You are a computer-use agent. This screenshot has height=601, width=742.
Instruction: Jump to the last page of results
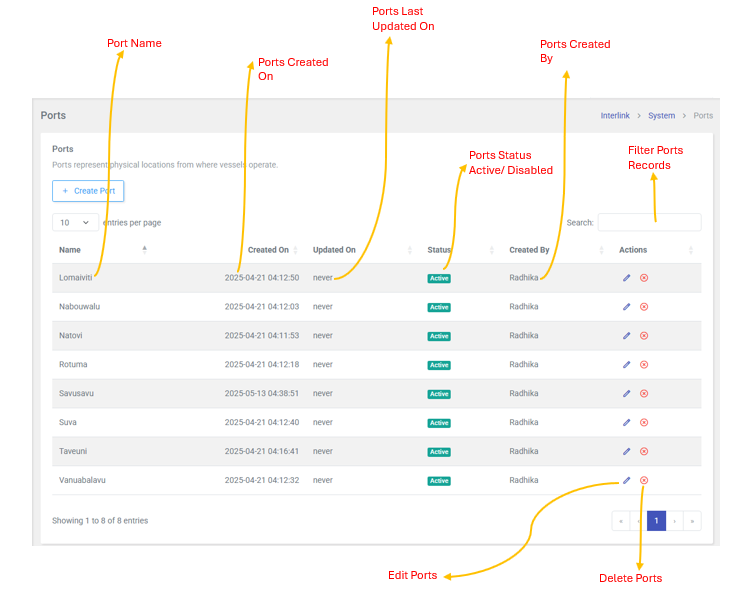click(x=692, y=521)
